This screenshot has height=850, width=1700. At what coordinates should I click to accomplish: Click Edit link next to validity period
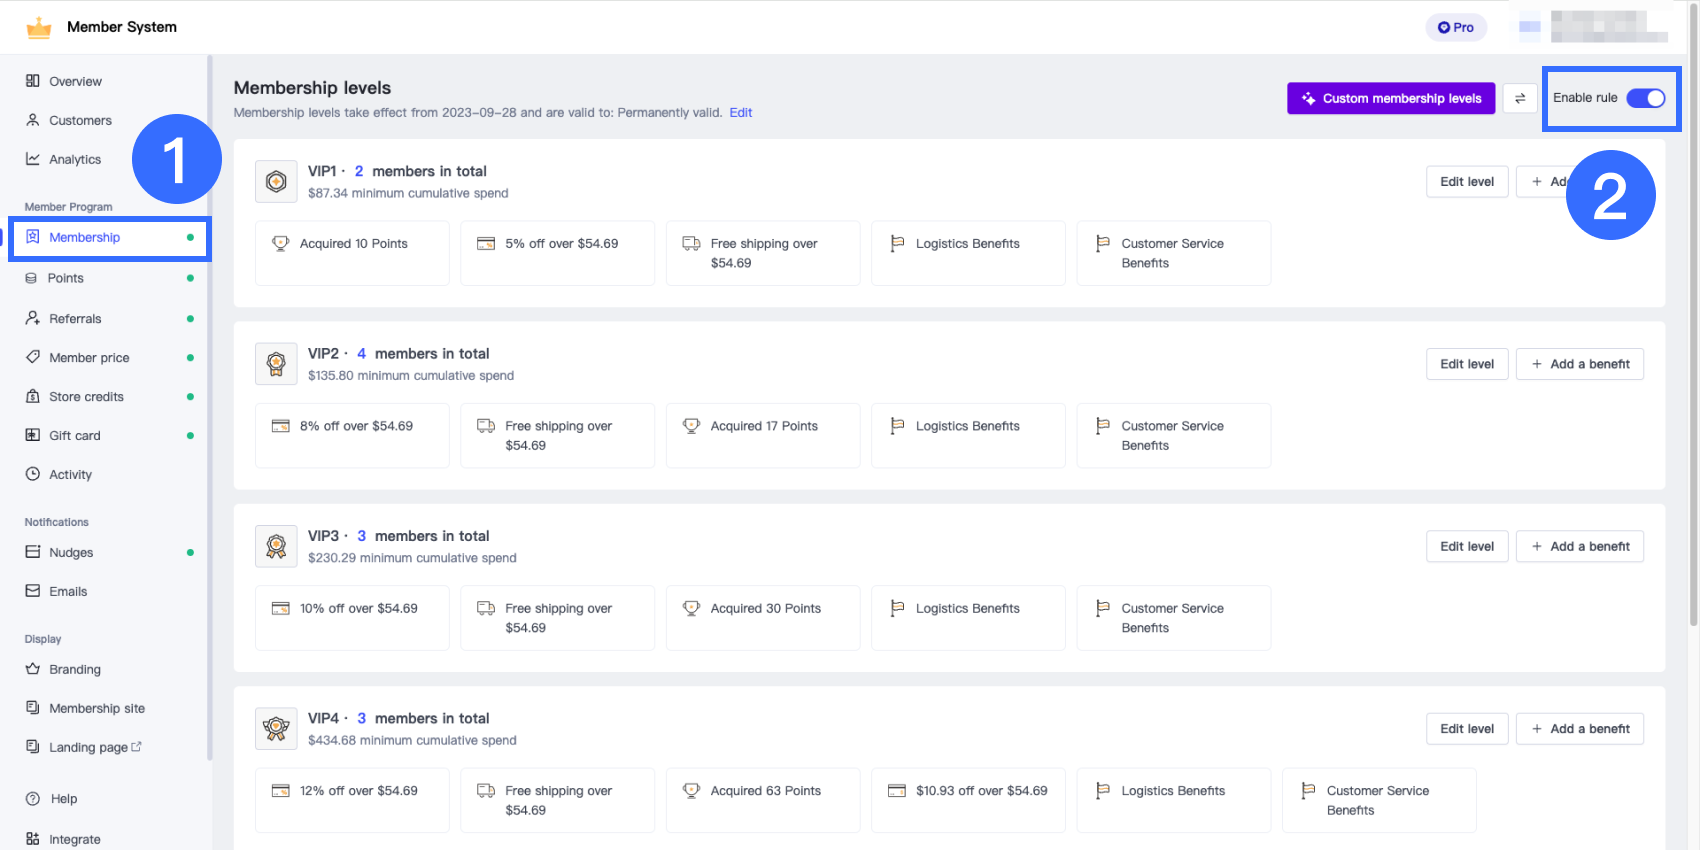[x=741, y=113]
